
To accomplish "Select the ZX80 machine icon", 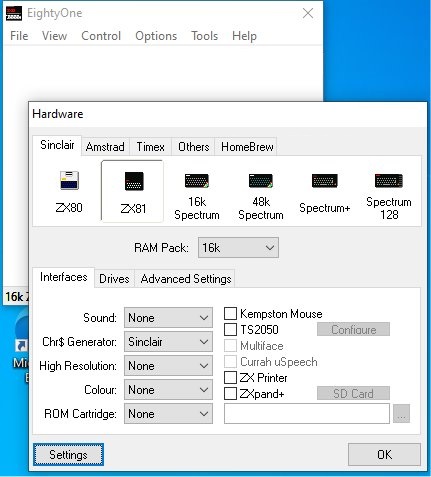I will tap(69, 181).
